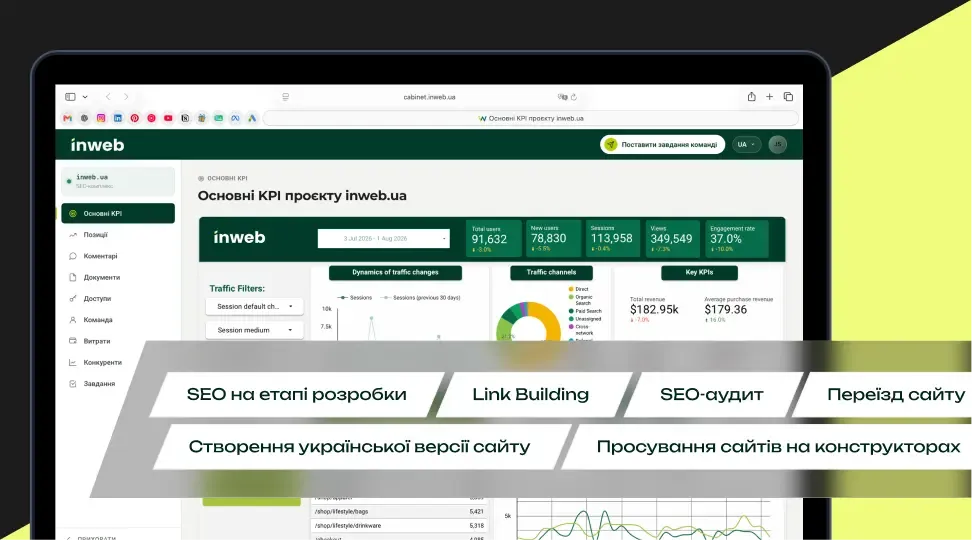Viewport: 972px width, 540px height.
Task: Open the LinkedIn bookmark icon
Action: [x=118, y=118]
